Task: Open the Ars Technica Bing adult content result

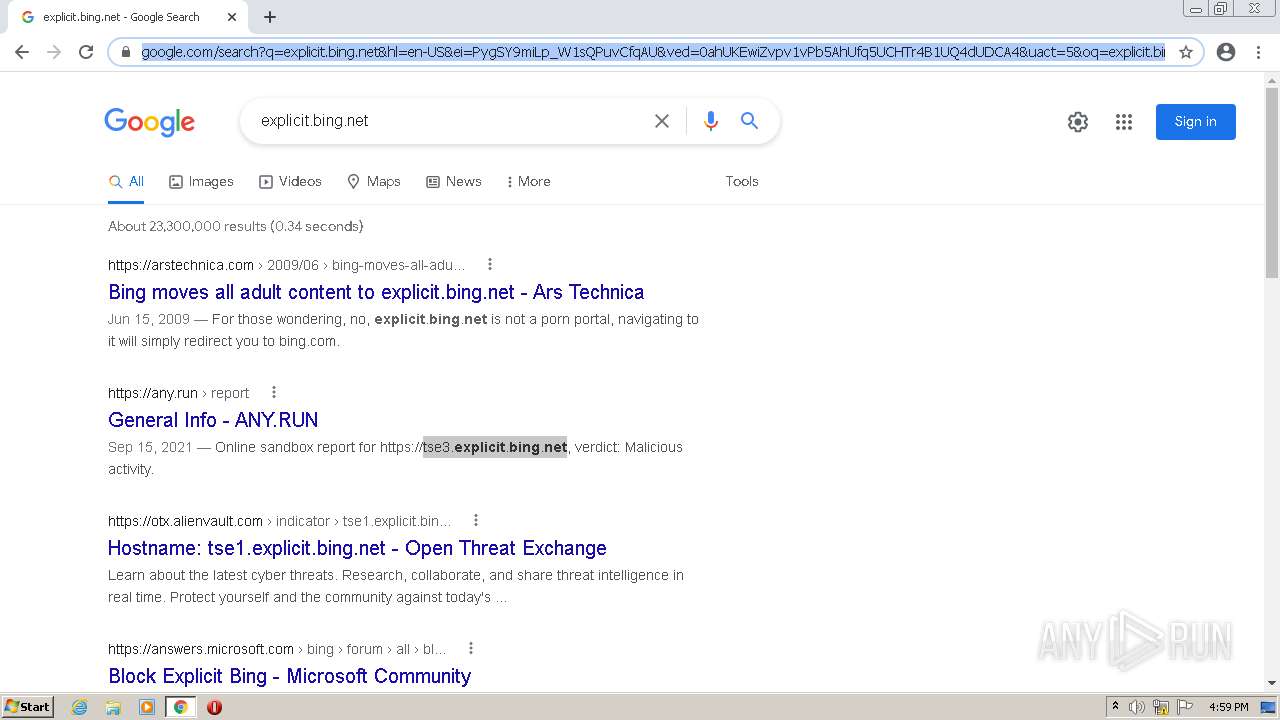Action: [376, 292]
